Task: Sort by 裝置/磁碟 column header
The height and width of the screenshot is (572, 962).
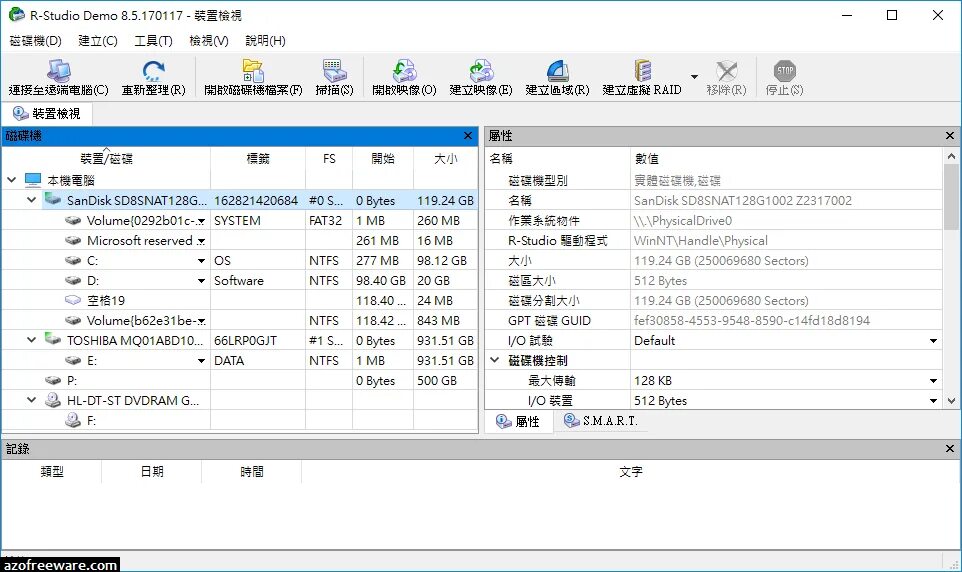Action: [106, 158]
